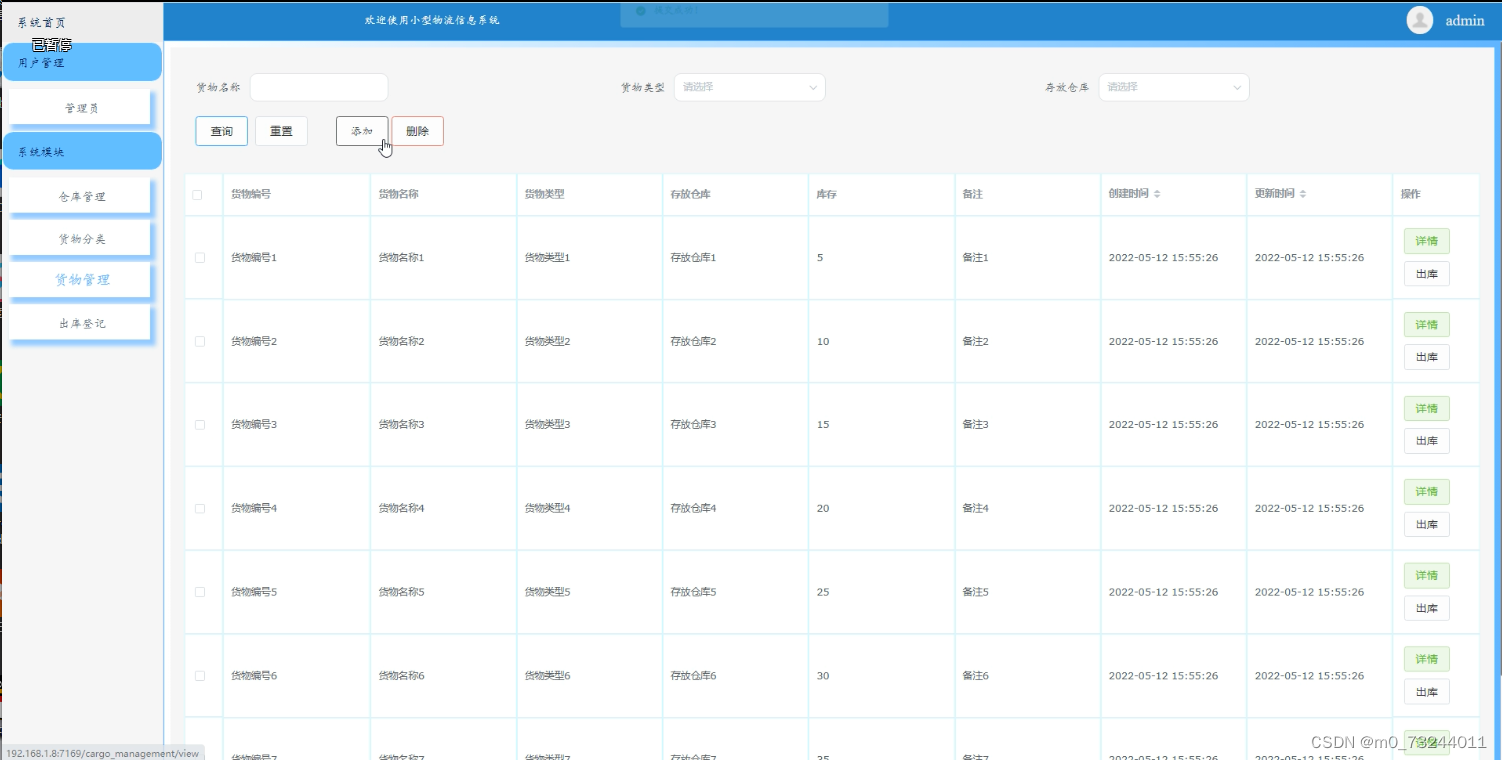Sort by 创建时间 column arrows

1157,194
